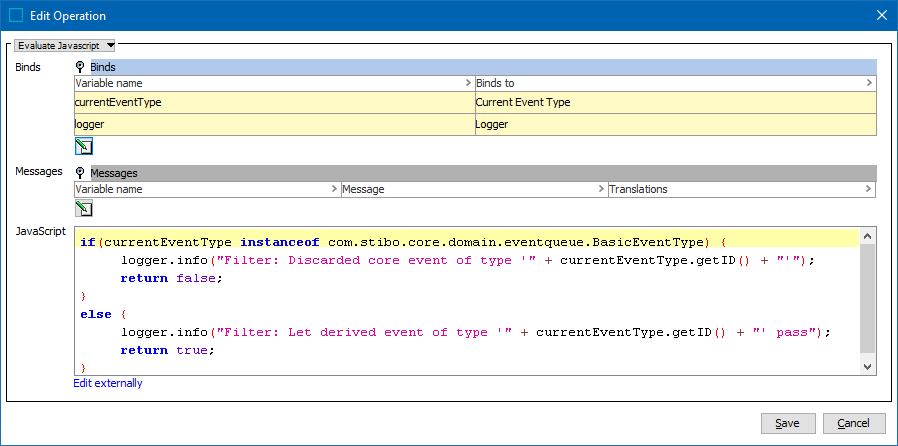Click the pin icon beside the Binds header
The image size is (898, 446).
(81, 67)
